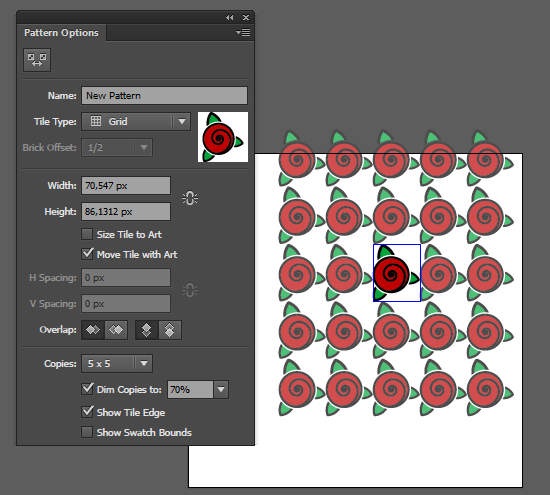550x495 pixels.
Task: Click the Name field containing New Pattern
Action: [x=165, y=95]
